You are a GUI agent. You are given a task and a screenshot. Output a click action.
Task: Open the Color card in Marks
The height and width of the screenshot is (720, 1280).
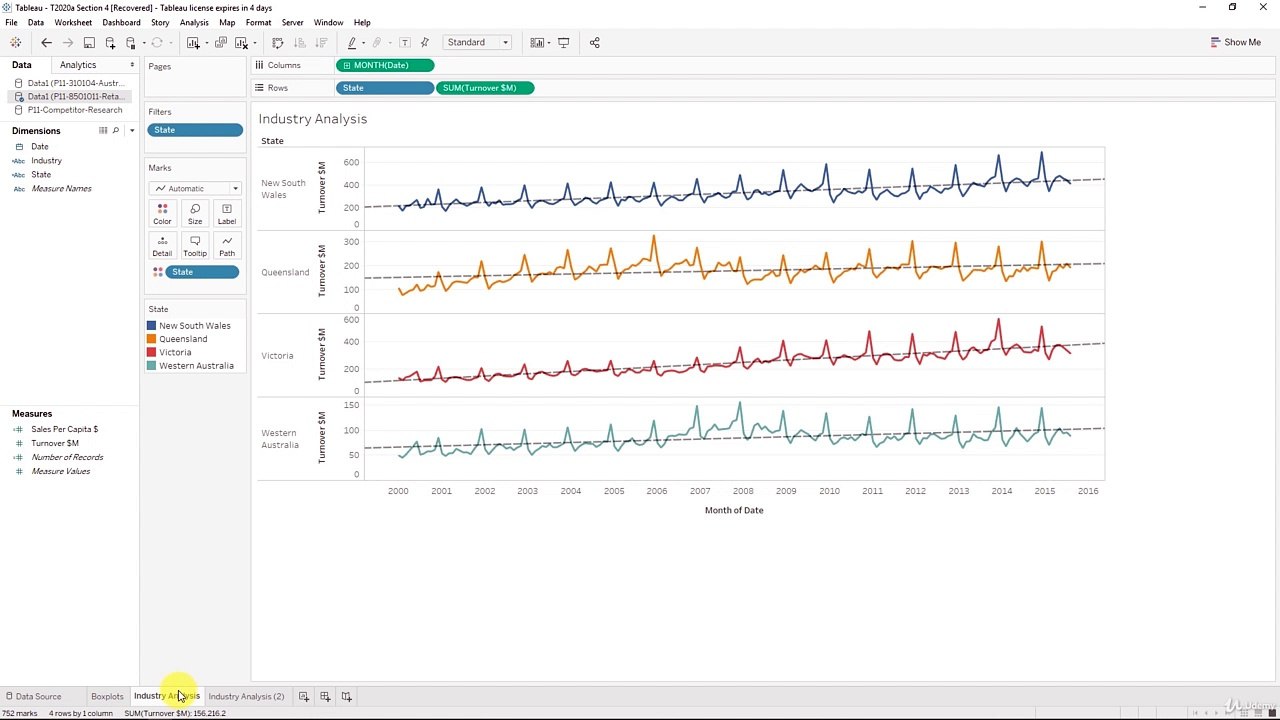(x=162, y=213)
